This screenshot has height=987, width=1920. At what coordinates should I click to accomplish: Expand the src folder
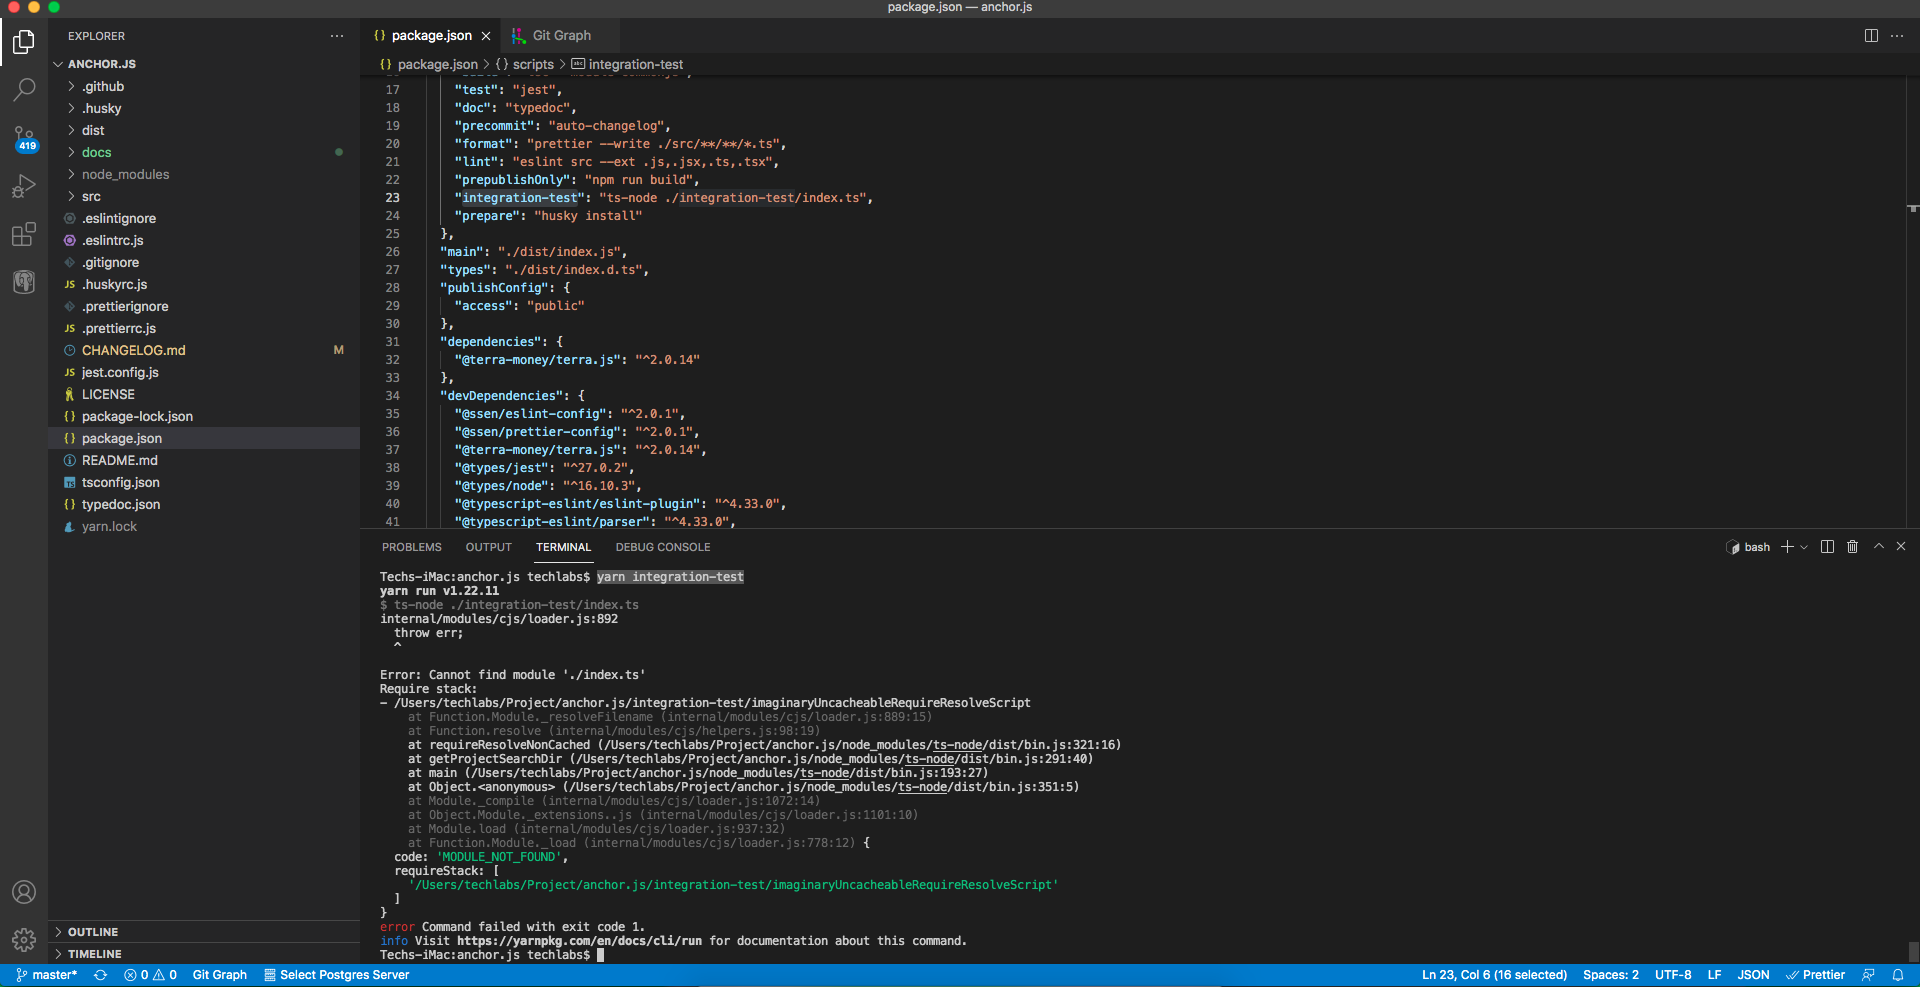click(204, 197)
